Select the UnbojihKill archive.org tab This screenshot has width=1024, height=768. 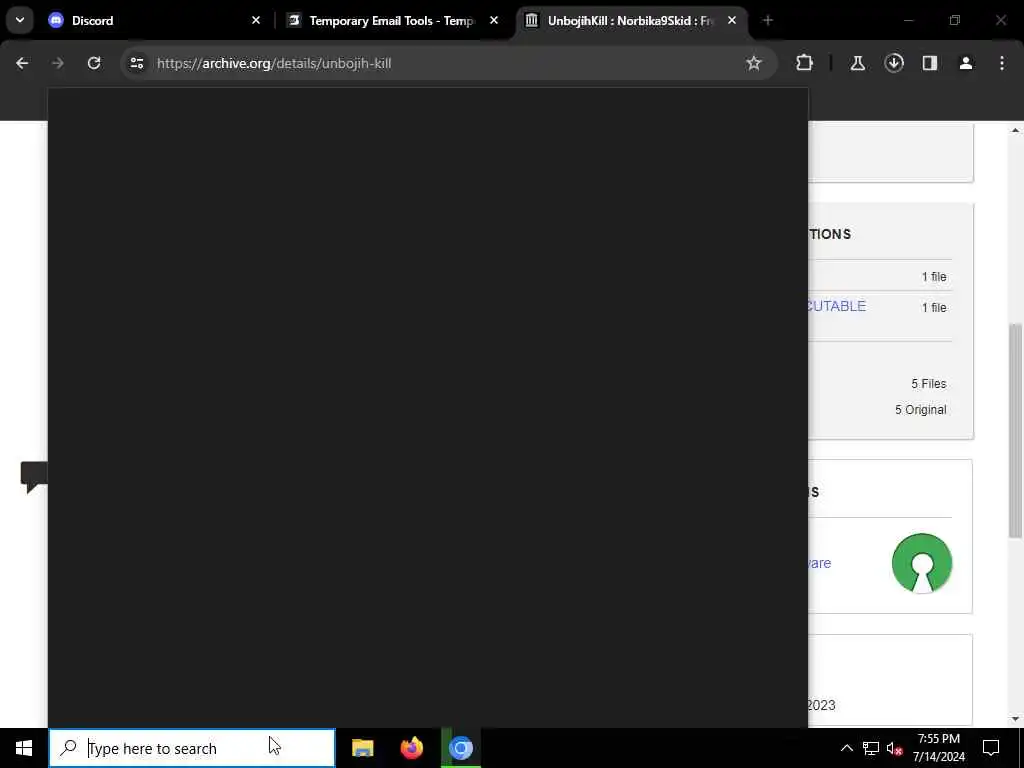[x=632, y=20]
